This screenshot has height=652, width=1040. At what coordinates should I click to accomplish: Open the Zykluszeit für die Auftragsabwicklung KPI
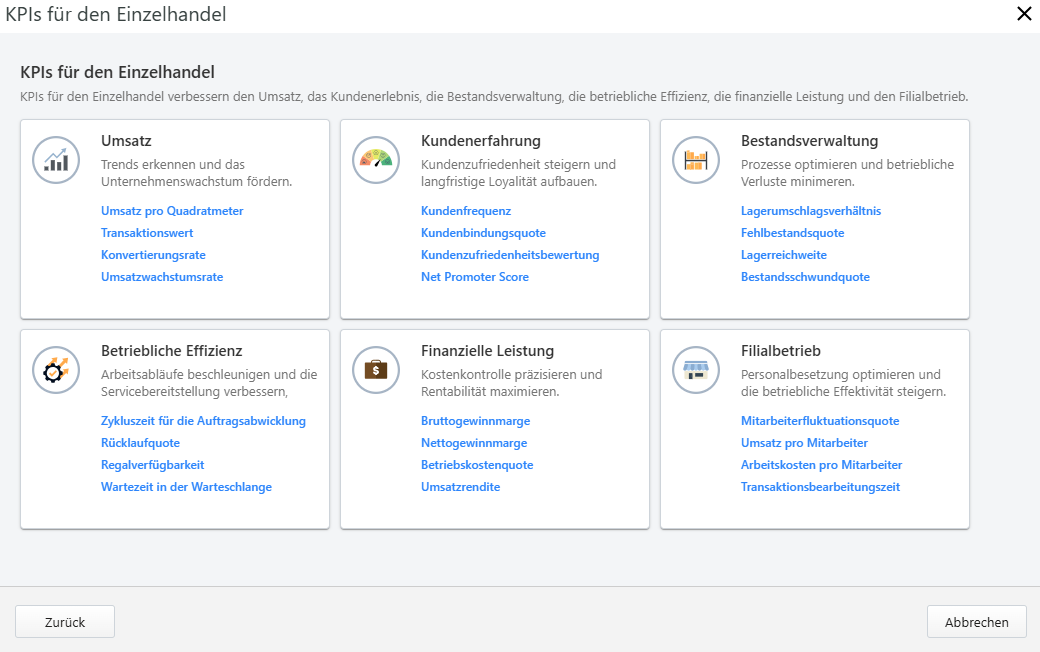tap(203, 420)
